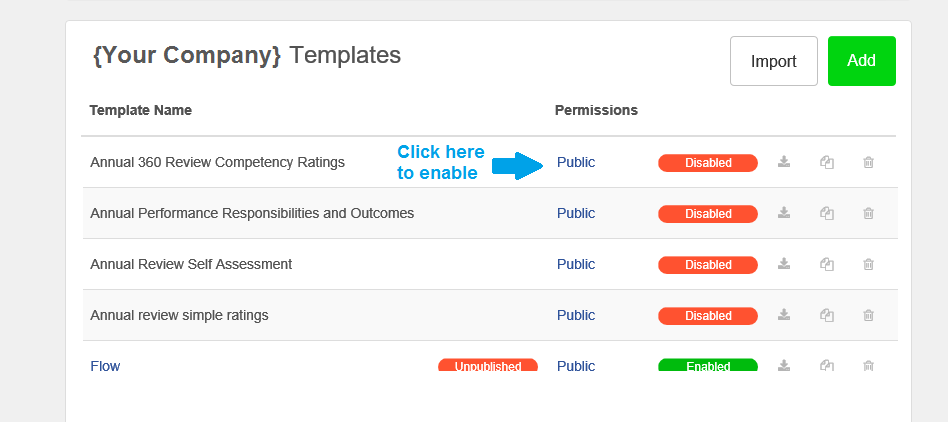Toggle the Disabled badge for Annual Review Self Assessment

[708, 265]
